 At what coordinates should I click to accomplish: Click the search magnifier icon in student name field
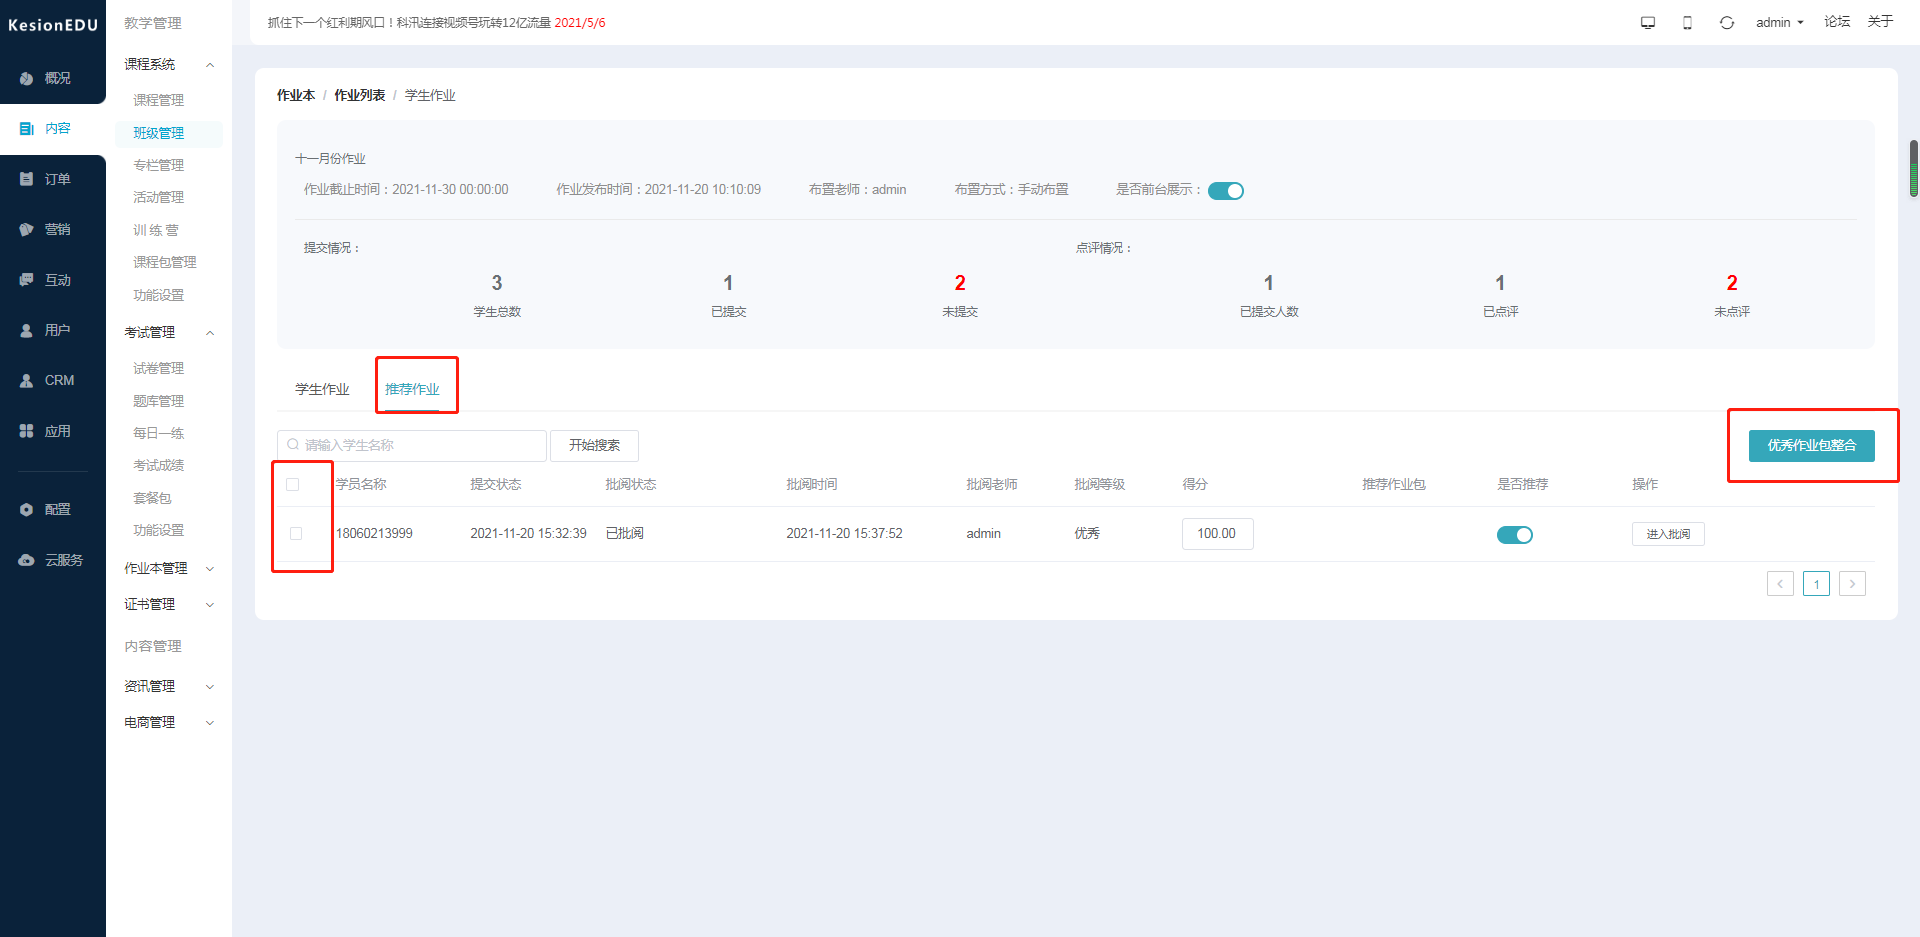point(293,445)
